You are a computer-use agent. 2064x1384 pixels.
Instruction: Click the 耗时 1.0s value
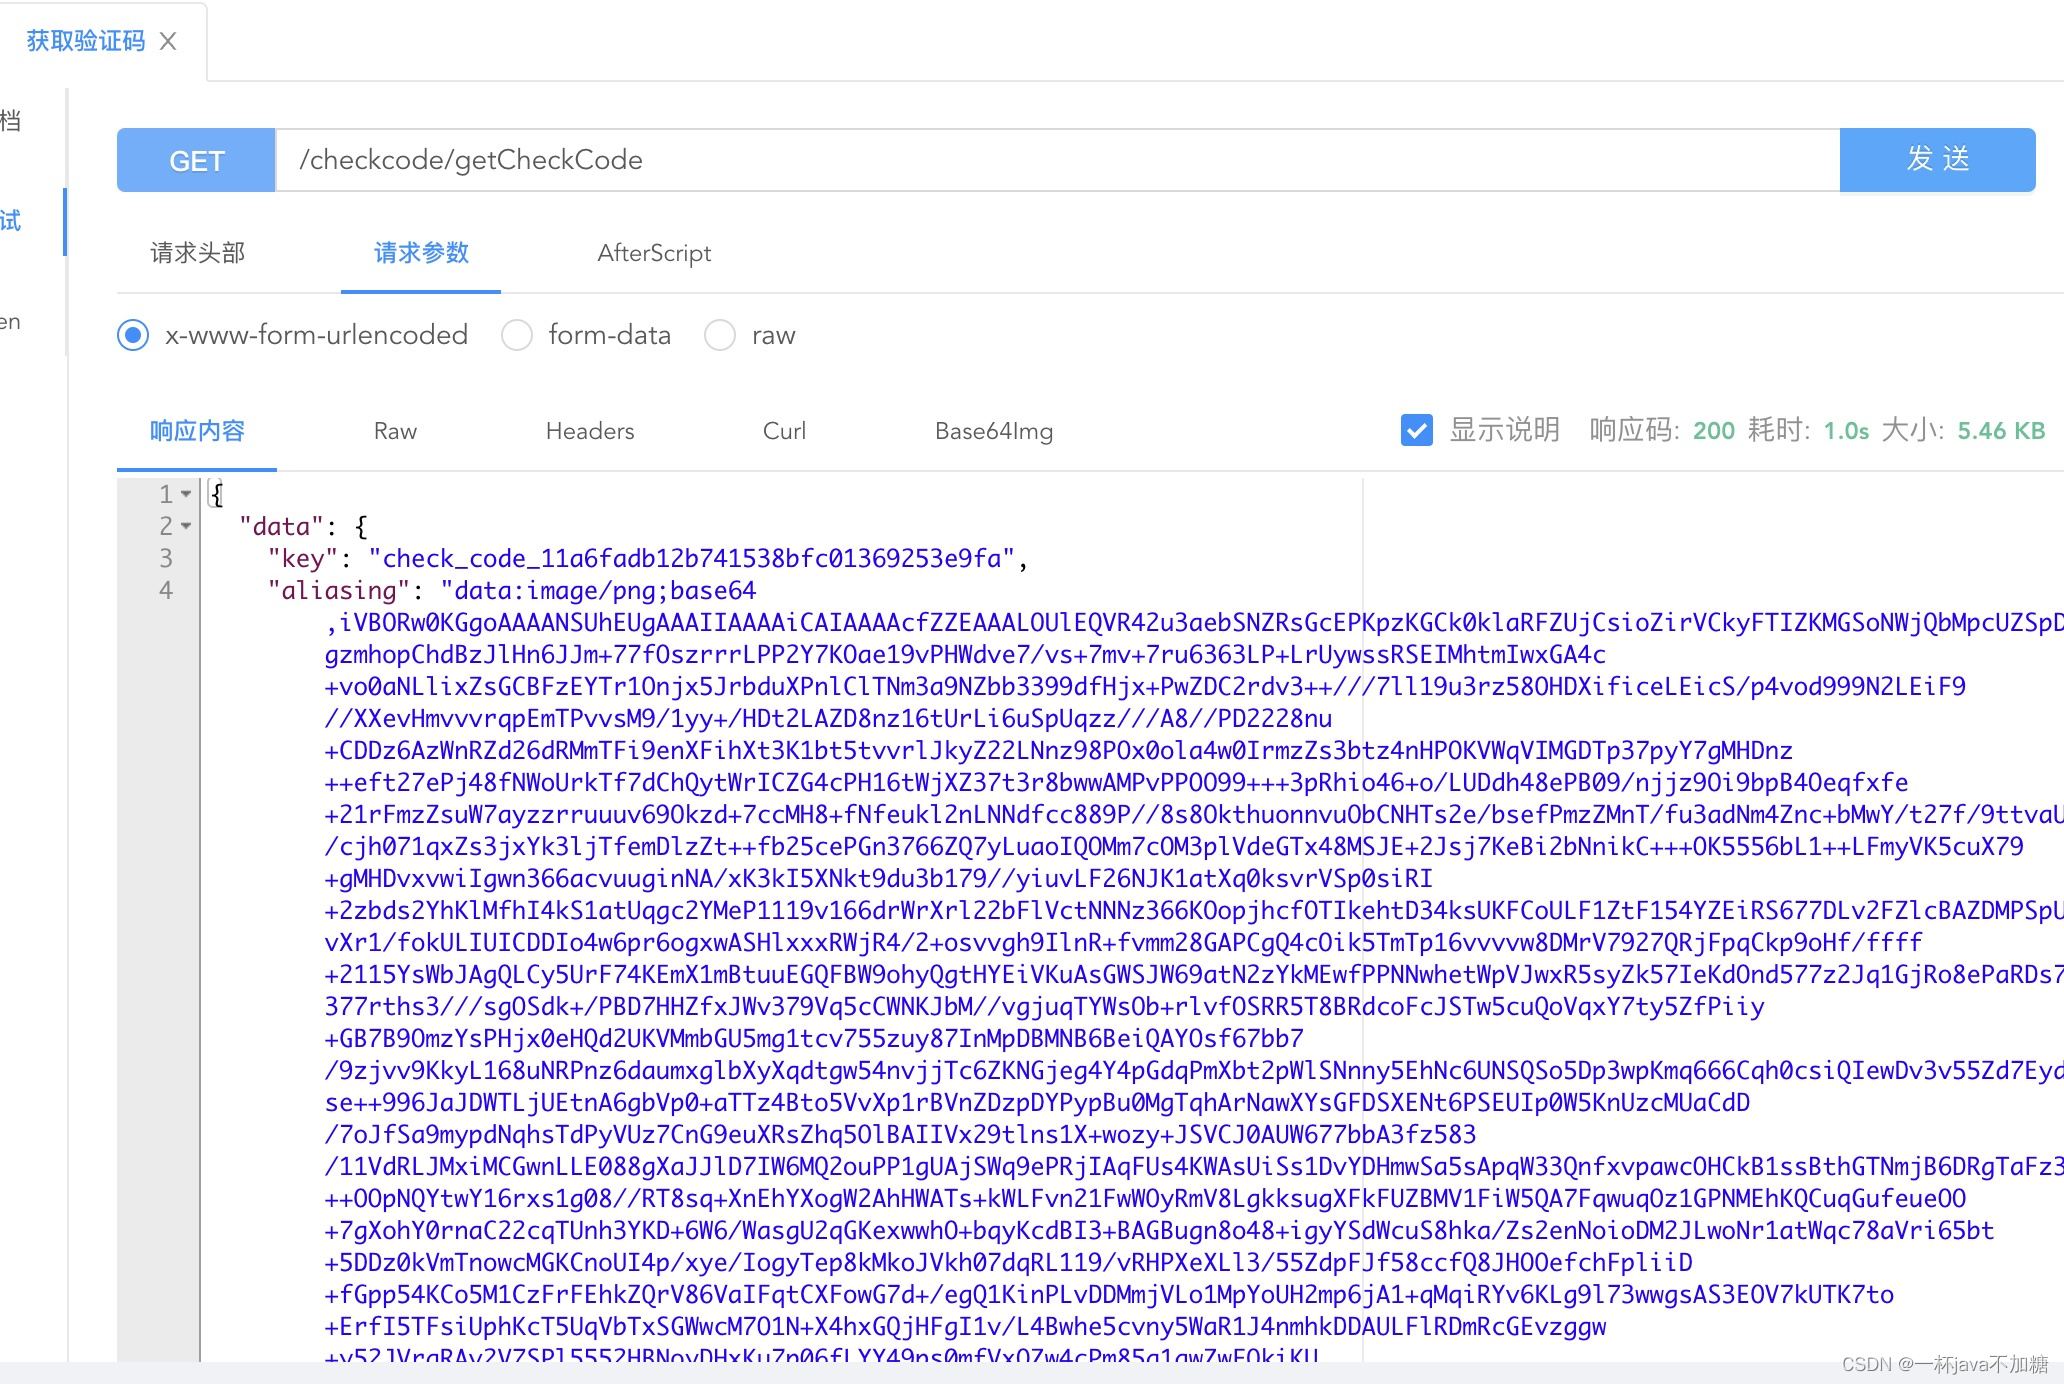point(1846,431)
